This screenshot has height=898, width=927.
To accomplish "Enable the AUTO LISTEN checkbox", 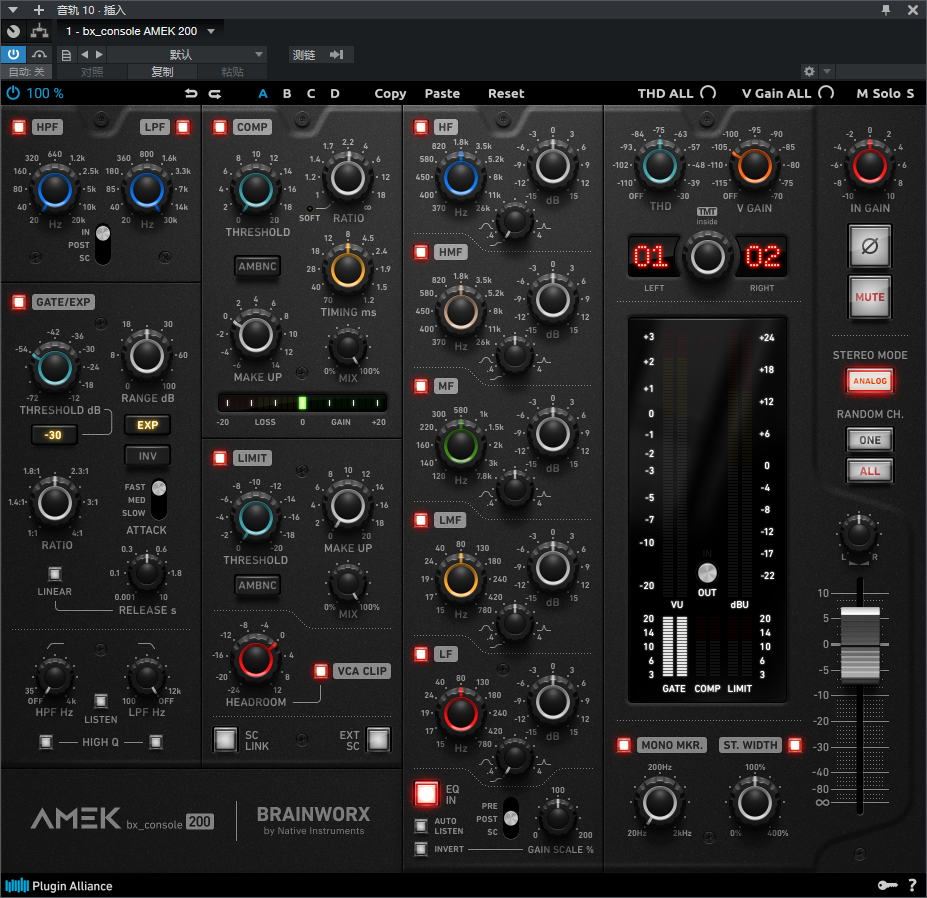I will click(420, 826).
